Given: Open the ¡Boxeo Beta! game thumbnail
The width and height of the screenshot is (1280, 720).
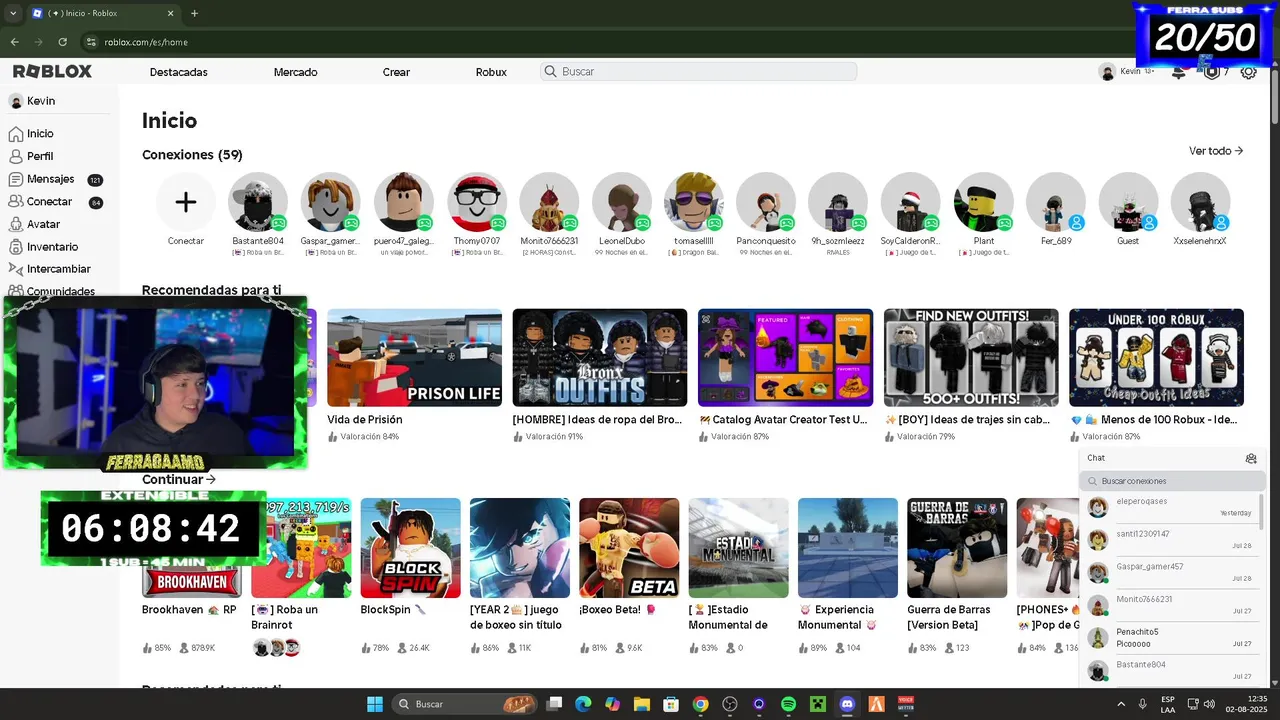Looking at the screenshot, I should coord(629,548).
